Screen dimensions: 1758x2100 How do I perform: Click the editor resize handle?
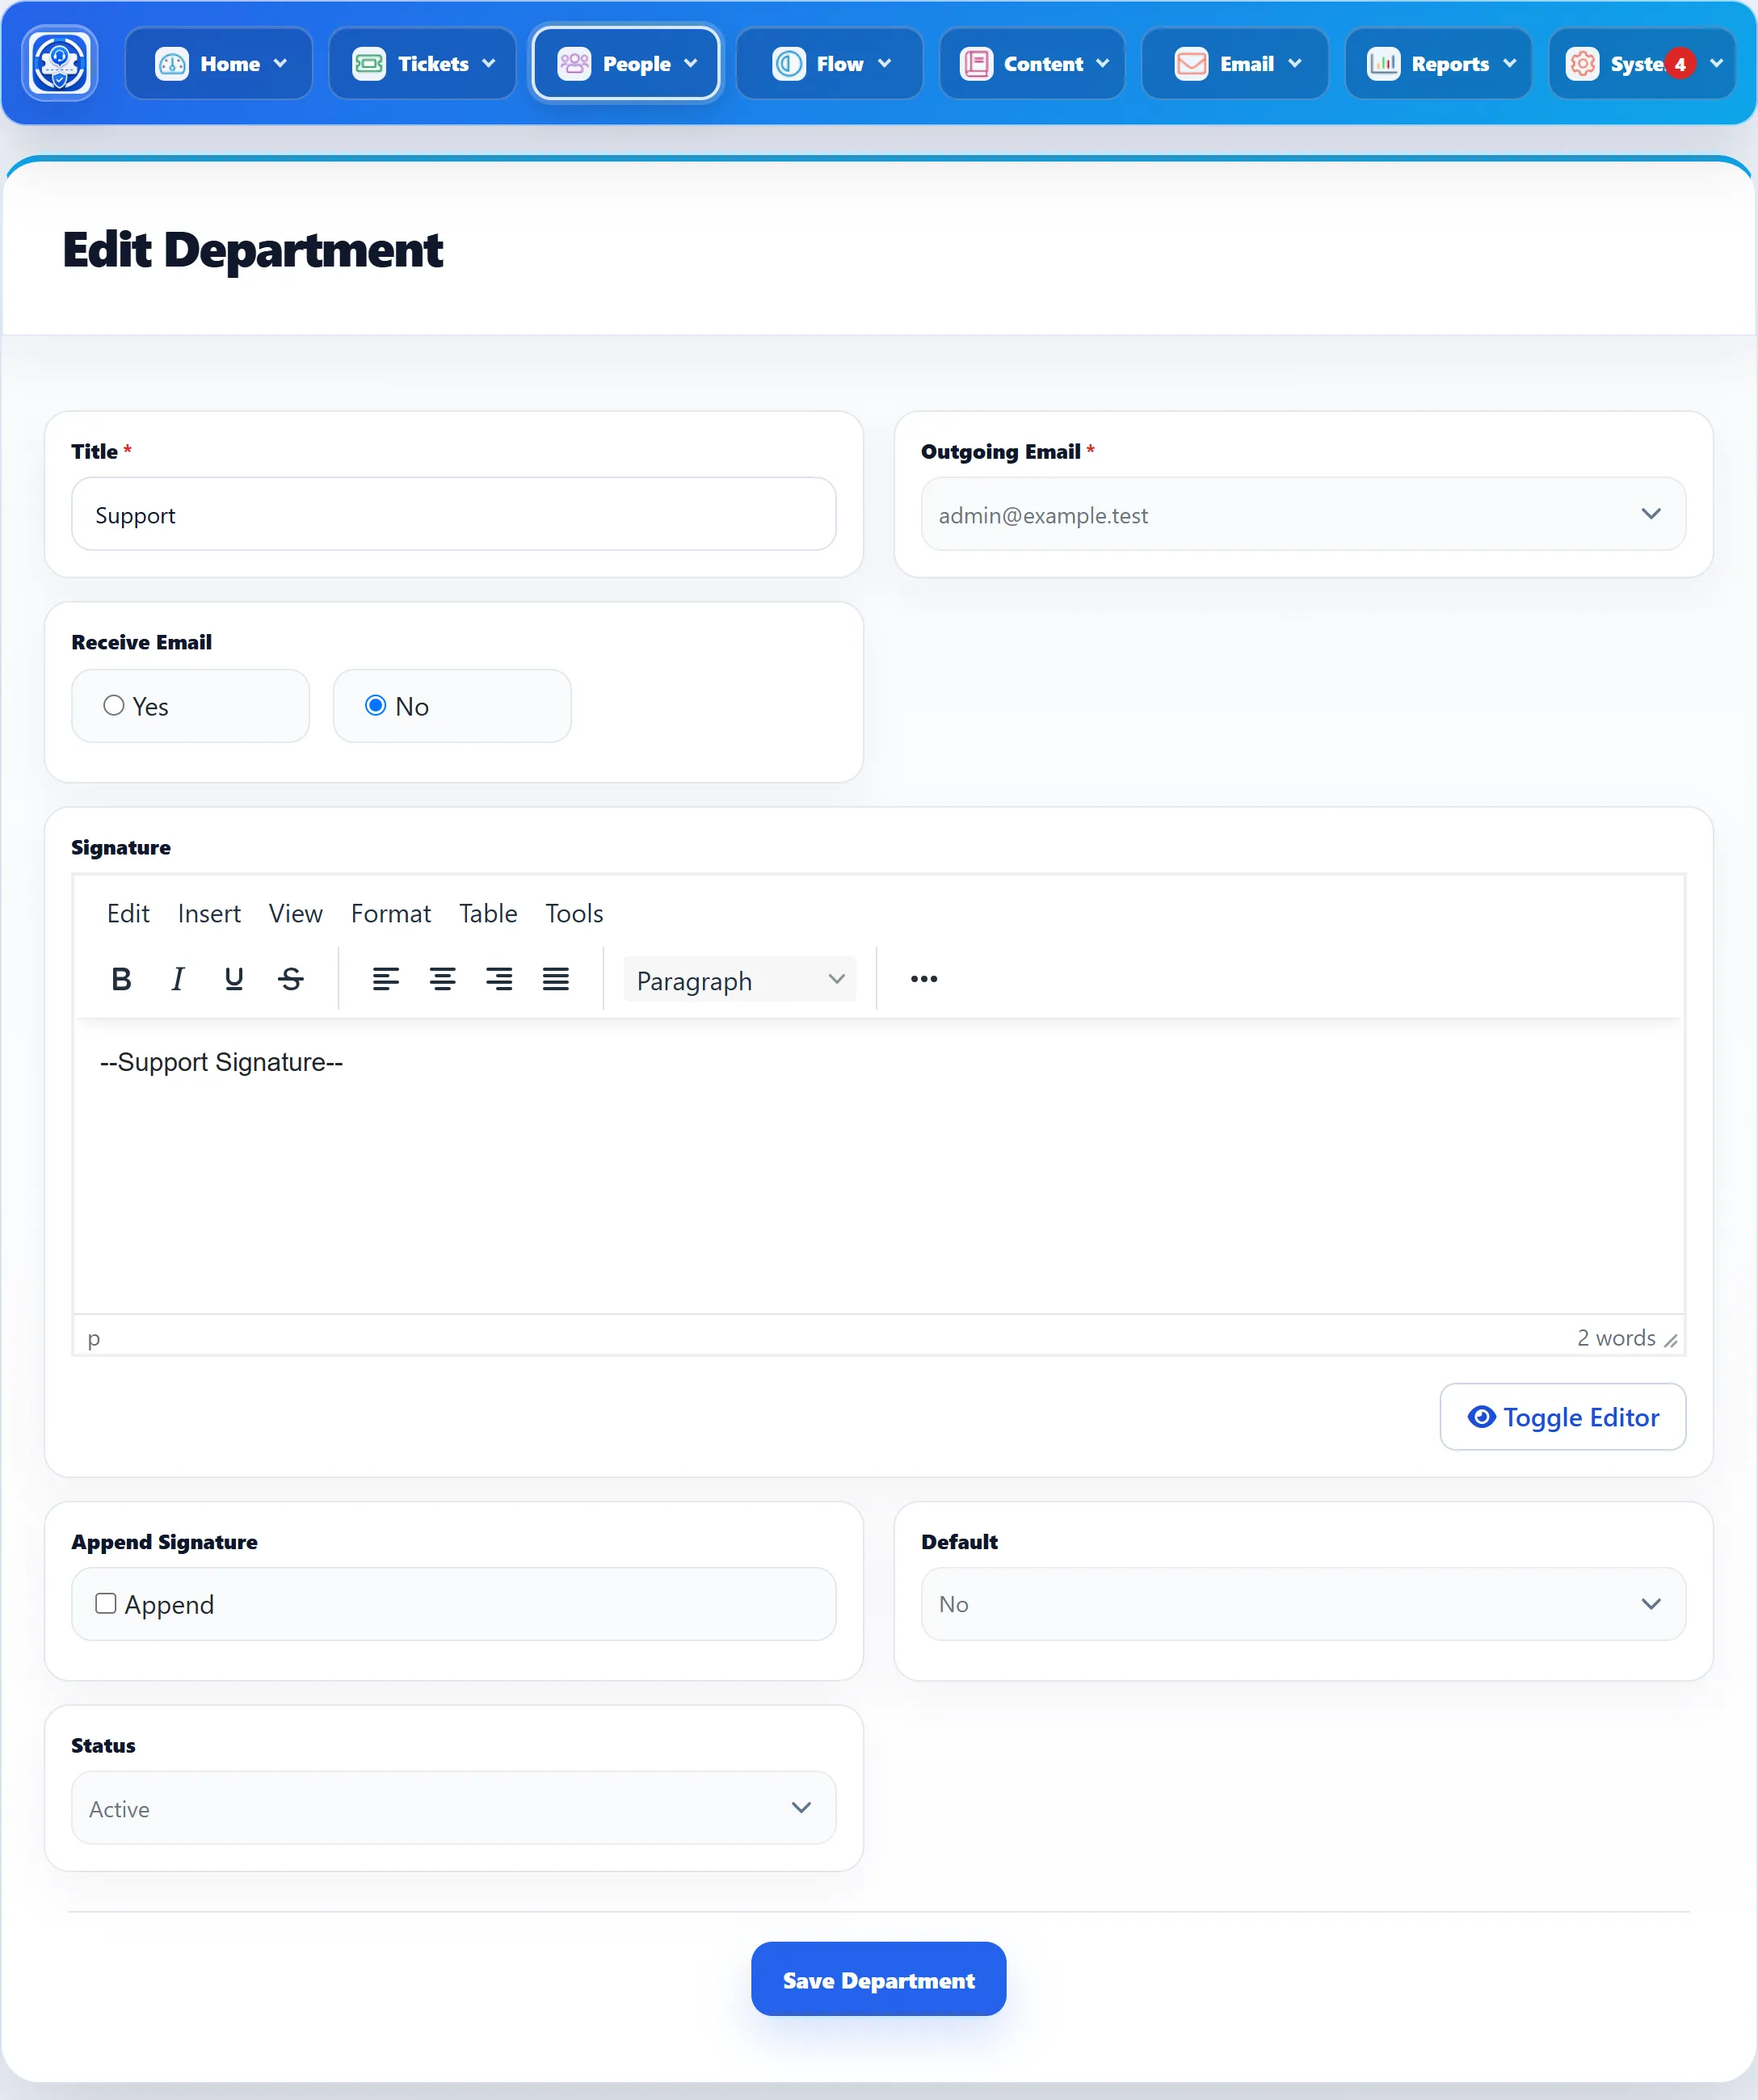pyautogui.click(x=1670, y=1340)
